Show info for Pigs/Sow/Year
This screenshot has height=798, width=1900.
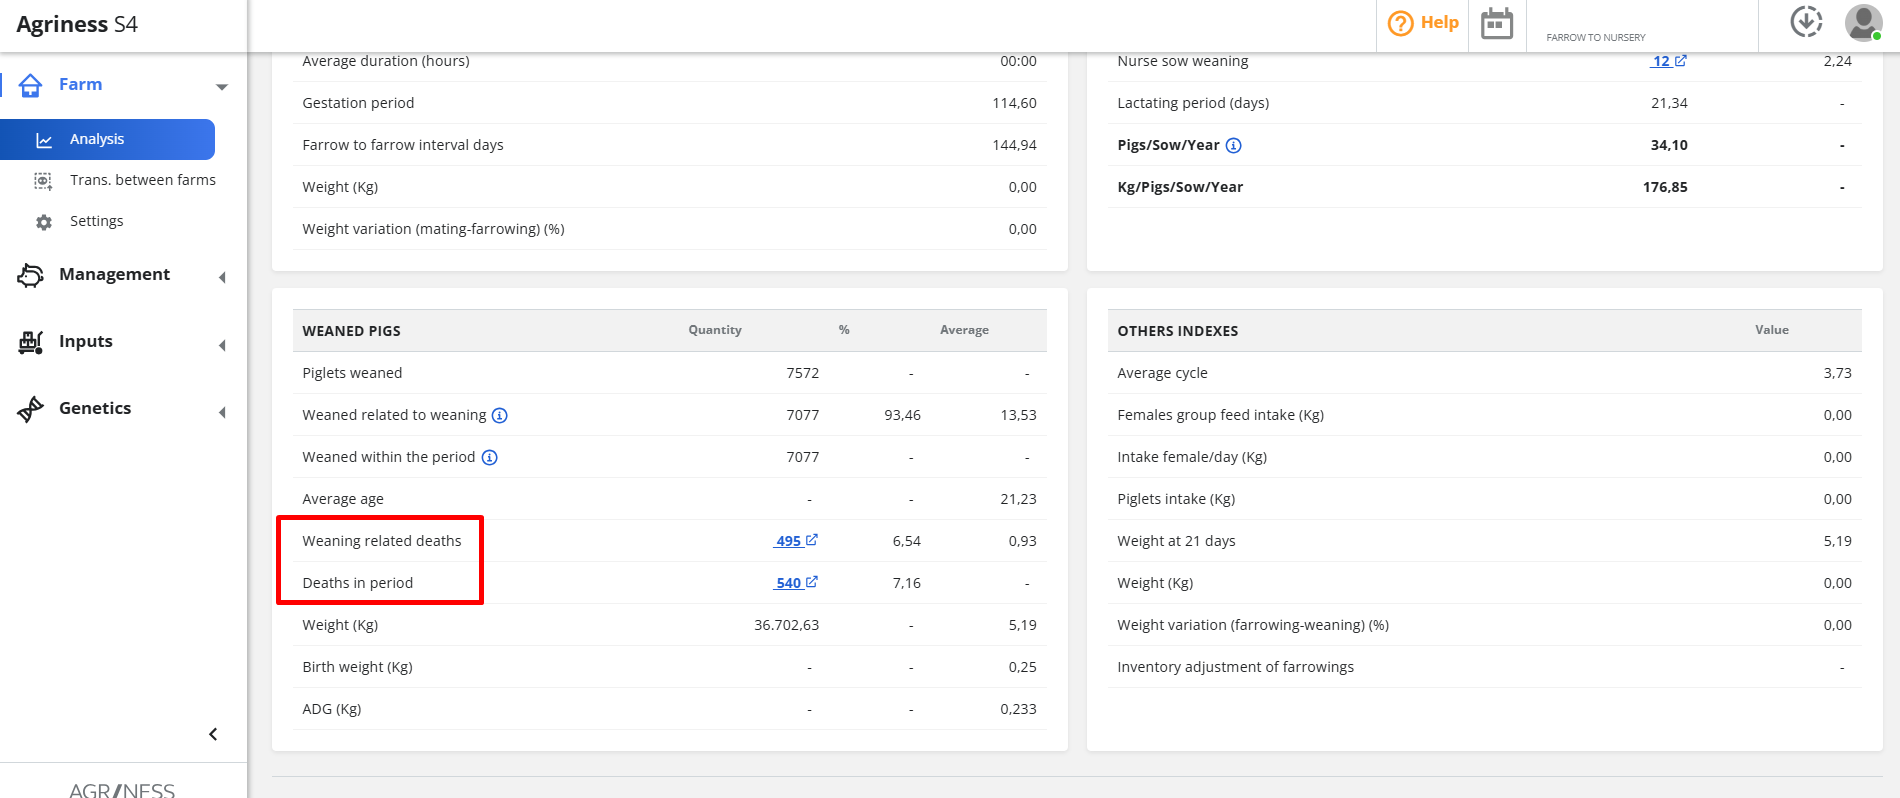click(x=1234, y=146)
